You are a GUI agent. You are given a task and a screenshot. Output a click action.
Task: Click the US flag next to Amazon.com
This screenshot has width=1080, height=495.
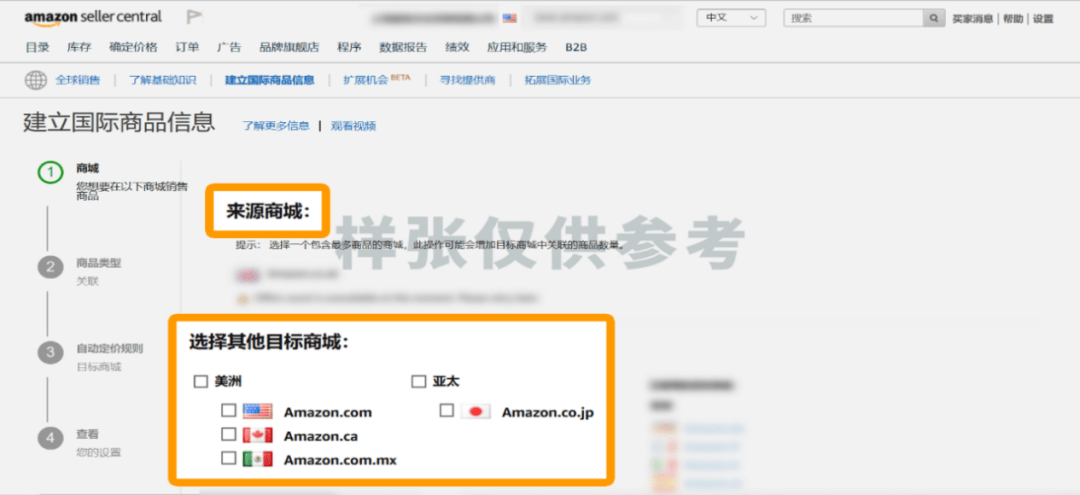point(257,411)
